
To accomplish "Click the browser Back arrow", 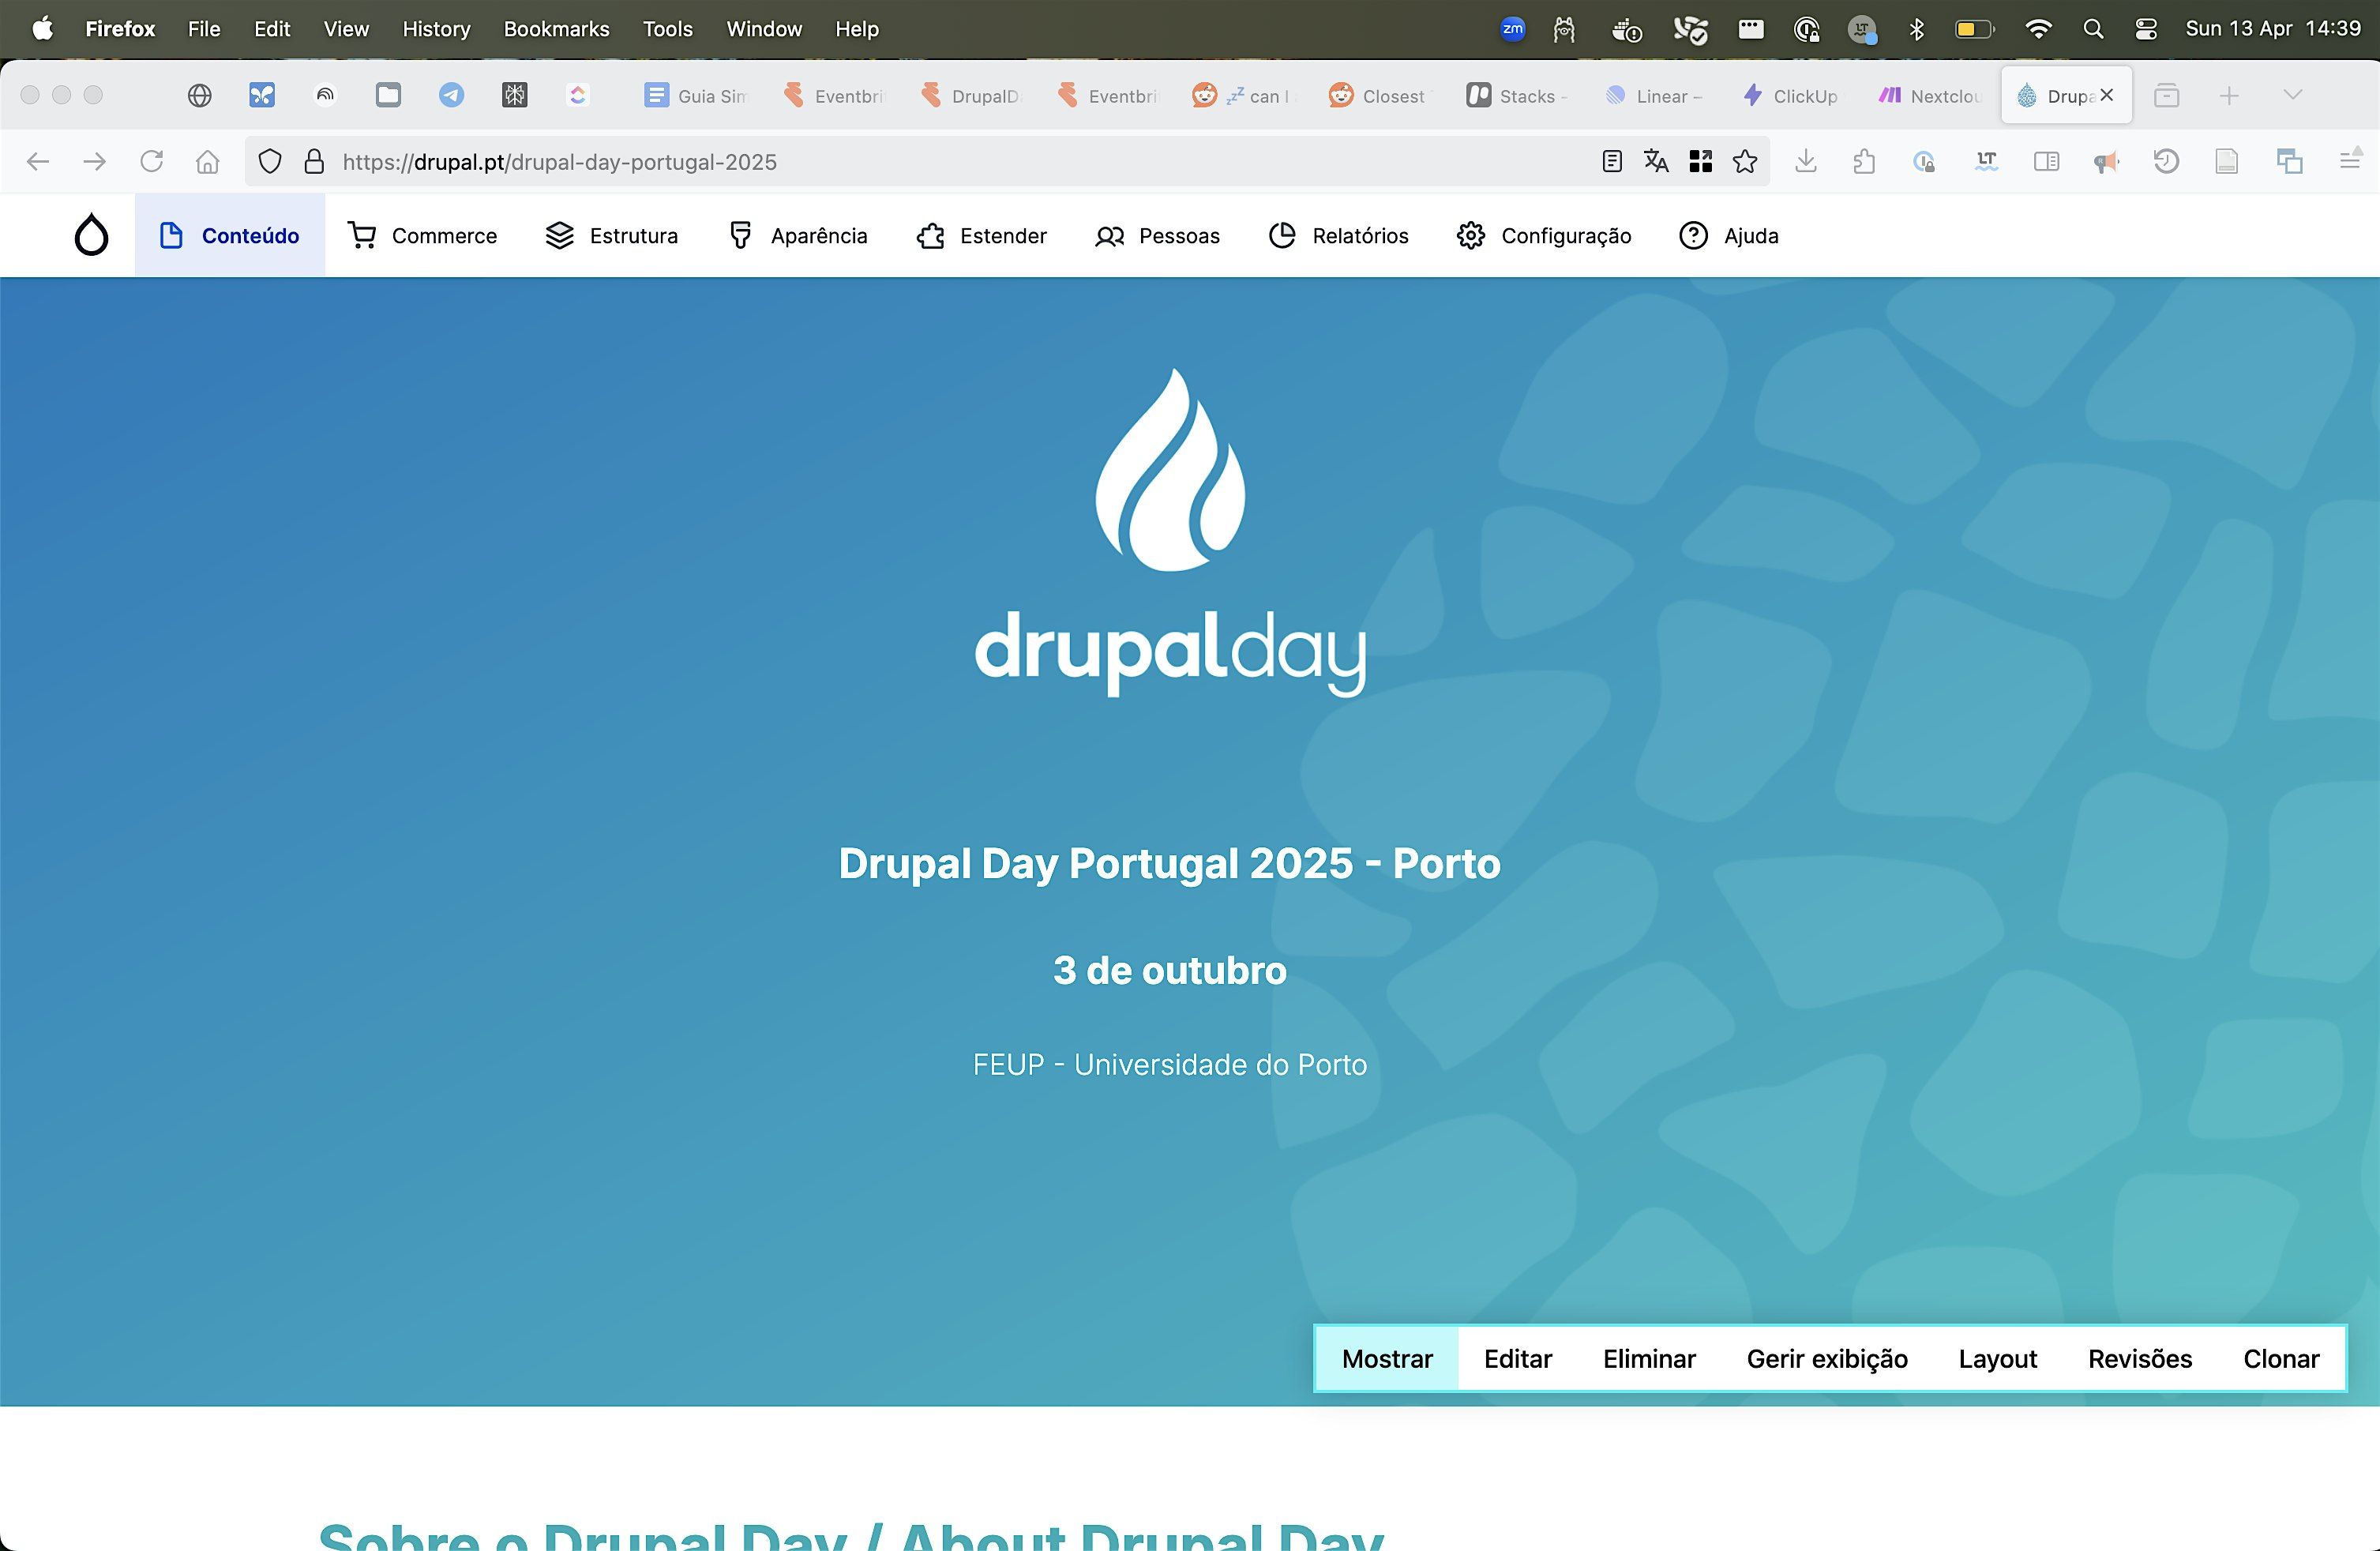I will (x=38, y=161).
